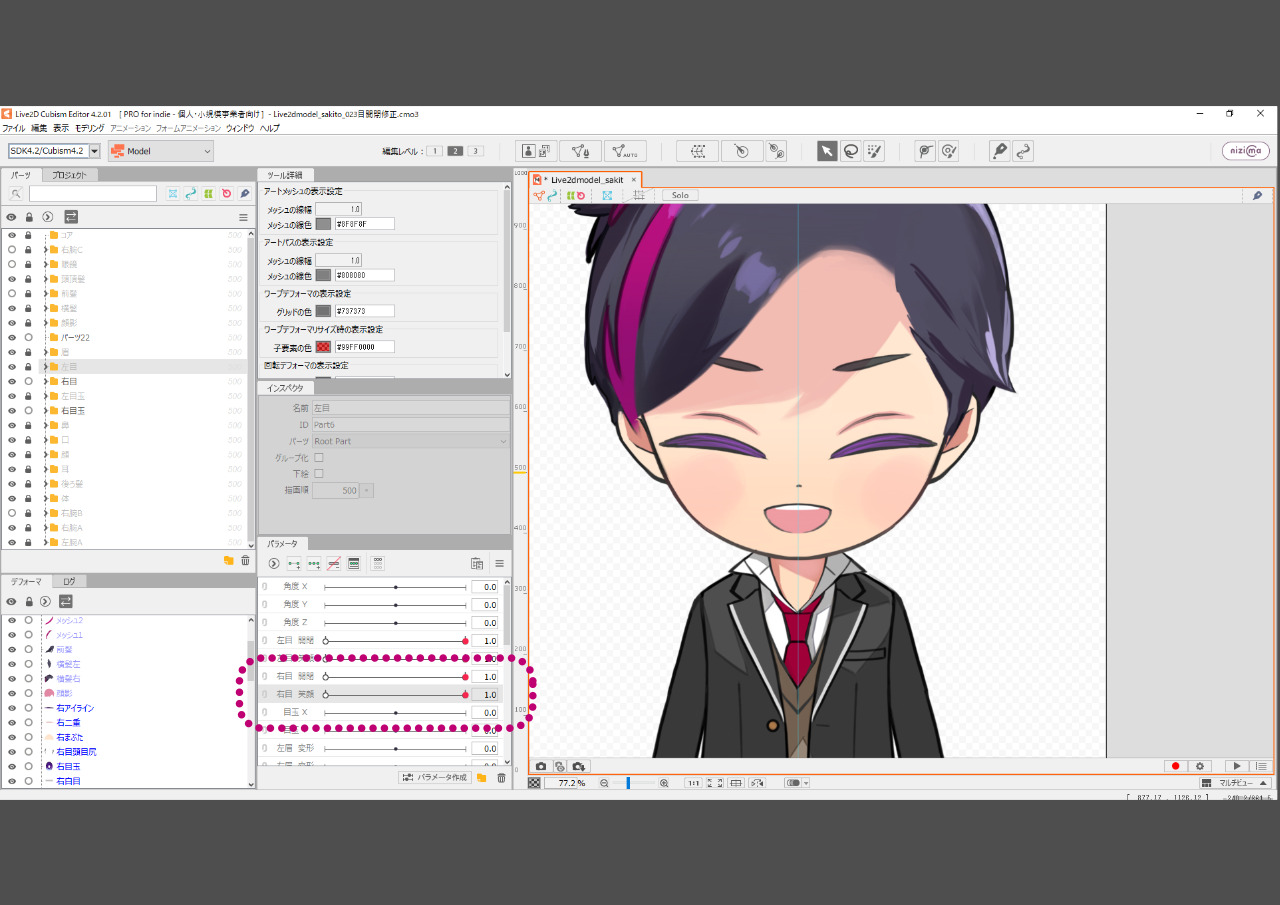Toggle the Solo button

click(680, 196)
